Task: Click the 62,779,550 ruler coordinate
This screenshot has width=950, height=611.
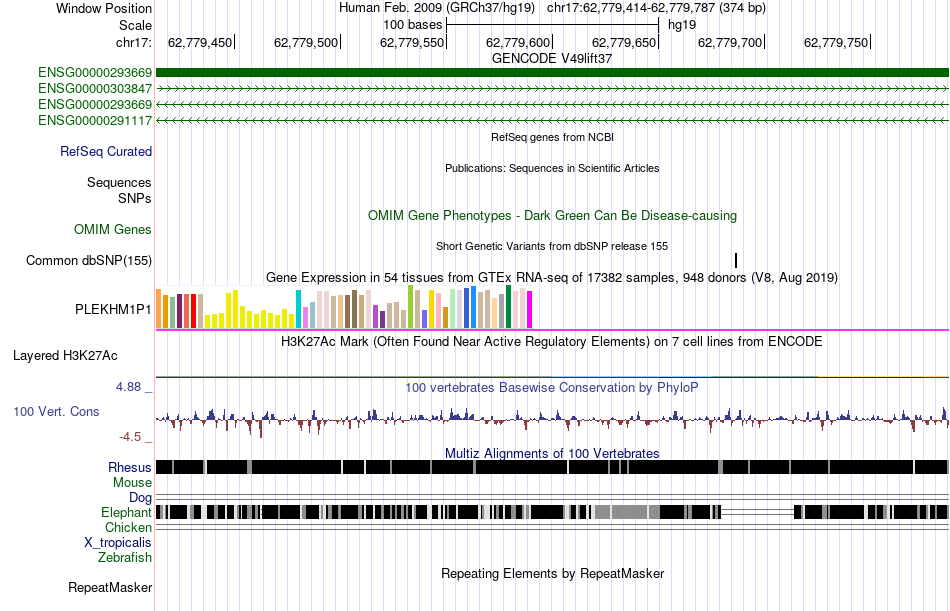Action: tap(412, 42)
